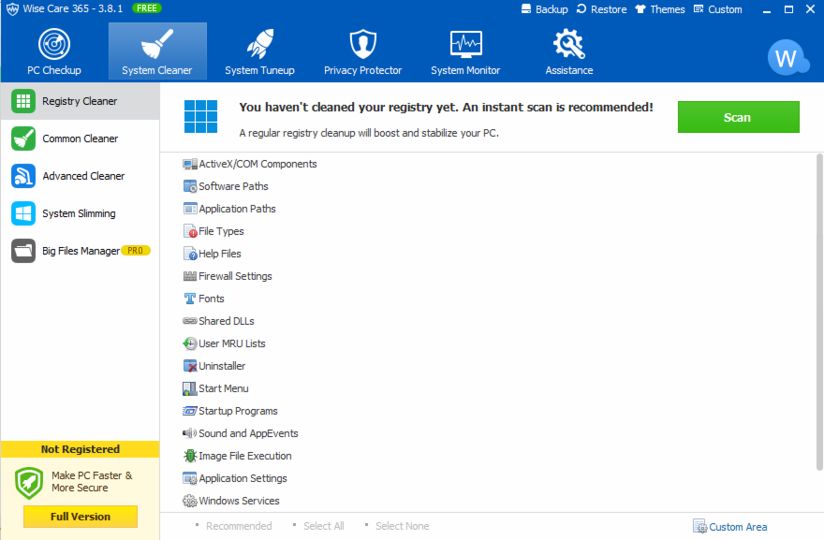Select the System Cleaner broom icon
Viewport: 824px width, 540px height.
(157, 44)
